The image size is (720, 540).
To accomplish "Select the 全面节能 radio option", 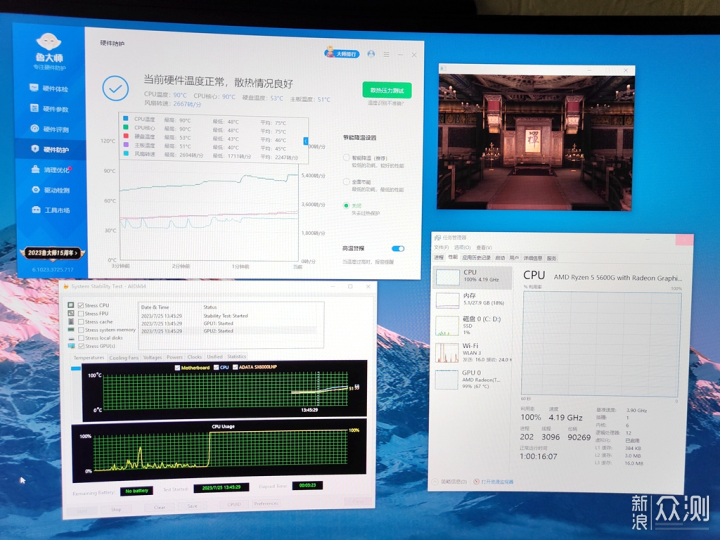I will pyautogui.click(x=346, y=182).
